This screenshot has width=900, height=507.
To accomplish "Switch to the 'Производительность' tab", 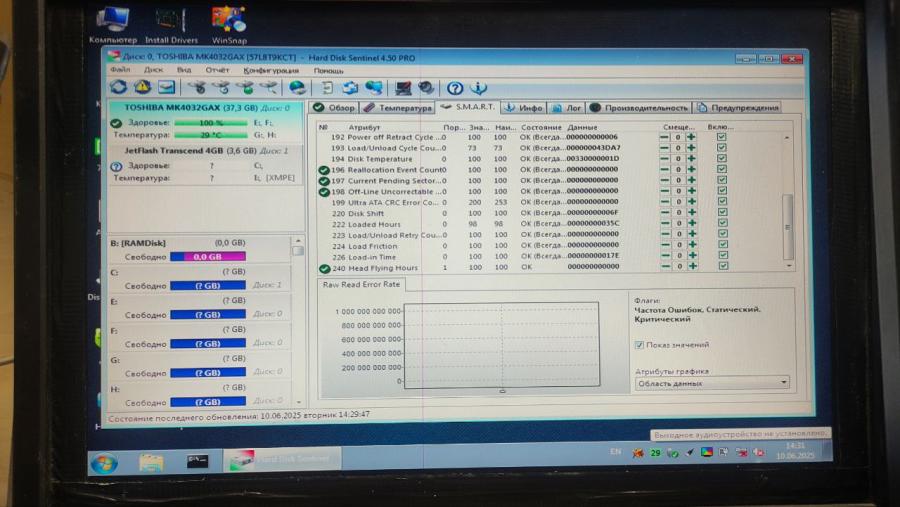I will 640,108.
